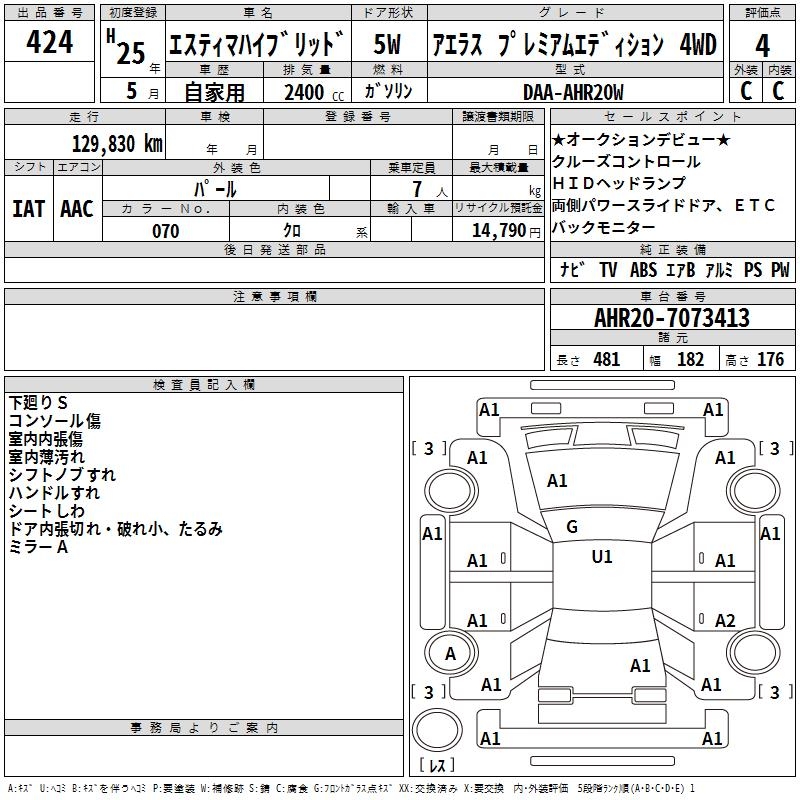Select the exterior color パール
Screen dimensions: 800x800
coord(215,190)
